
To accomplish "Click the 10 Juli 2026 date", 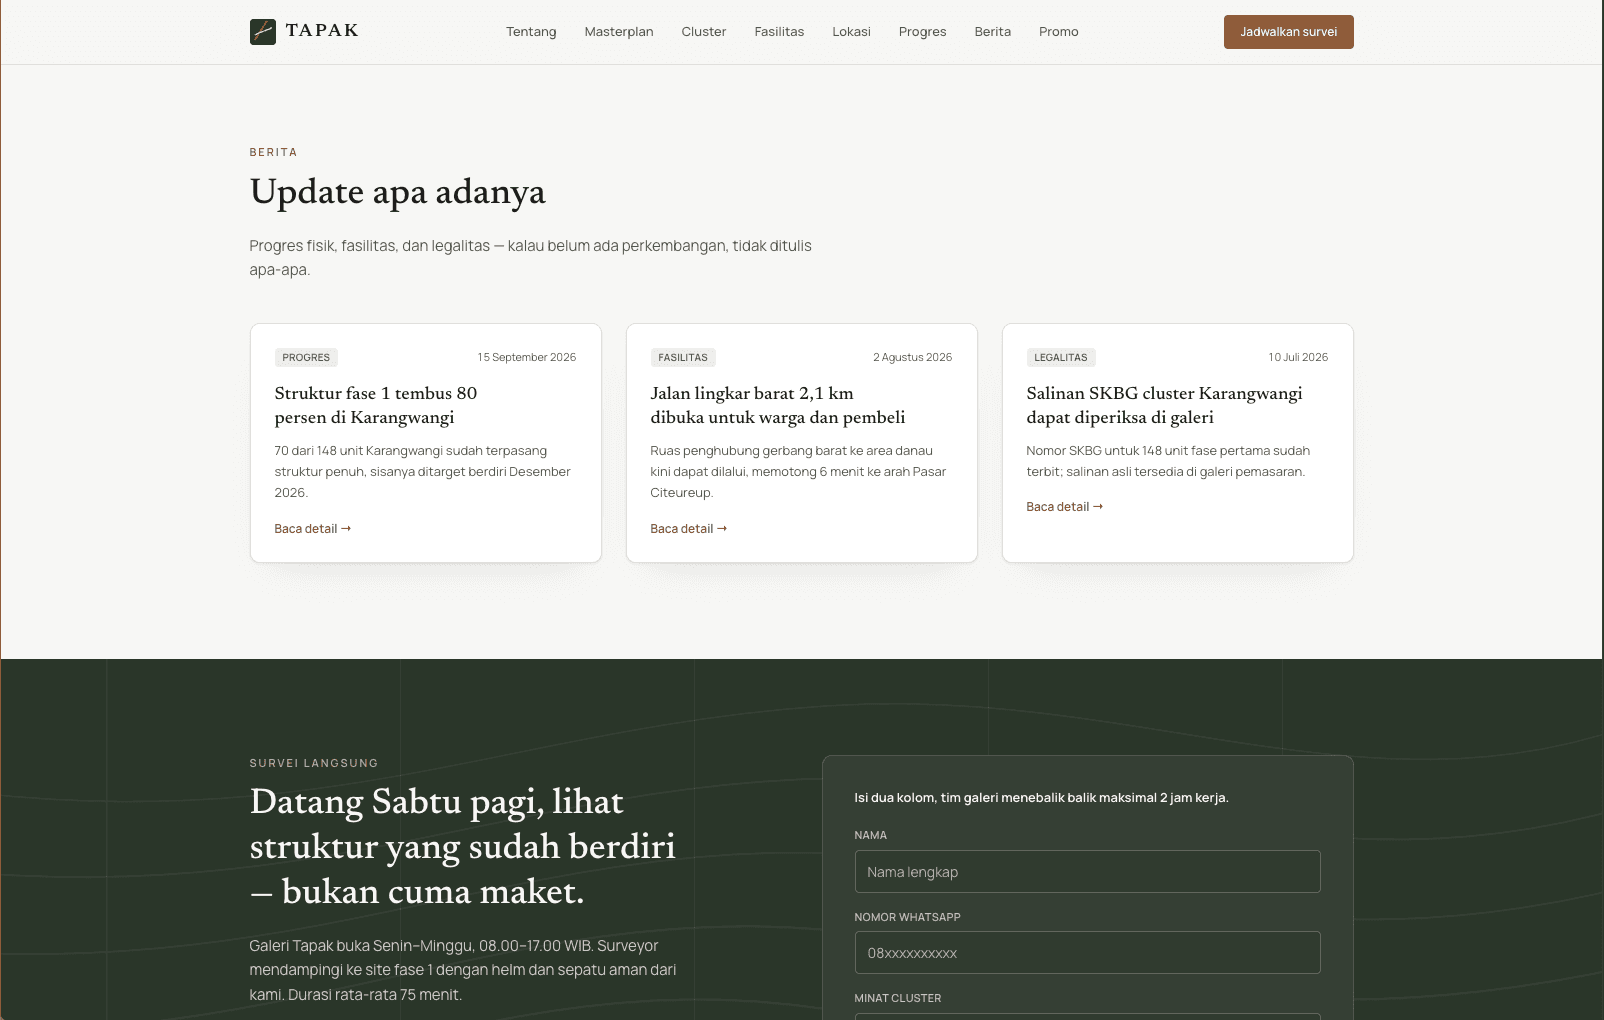I will coord(1299,357).
